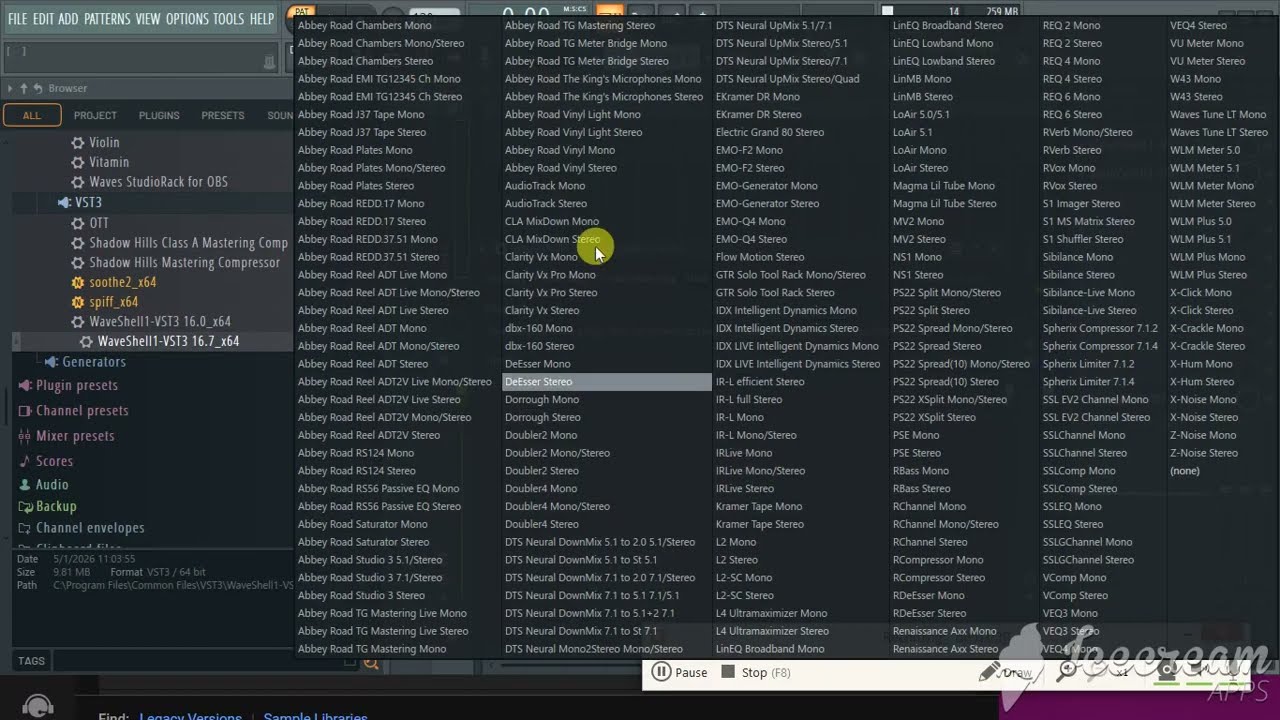Open the PATTERNS menu
Screen dimensions: 1280x720
click(x=107, y=19)
